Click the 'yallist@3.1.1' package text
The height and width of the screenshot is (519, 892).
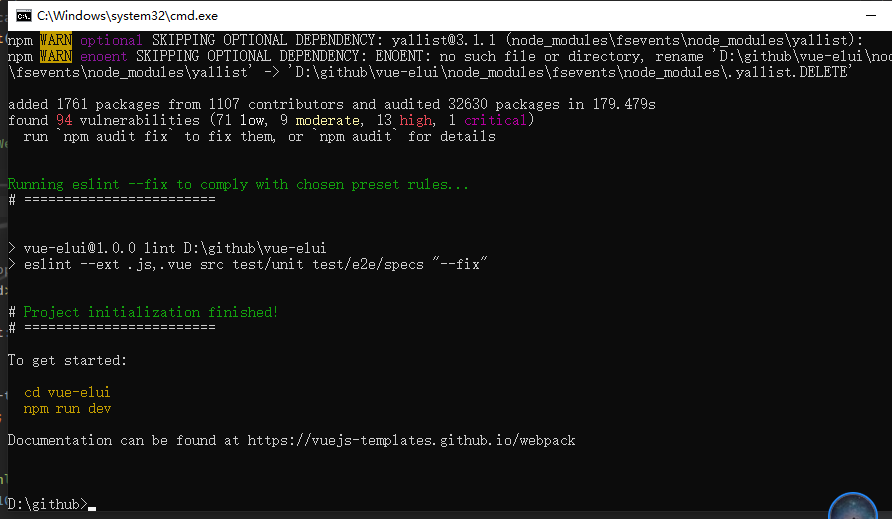tap(444, 40)
